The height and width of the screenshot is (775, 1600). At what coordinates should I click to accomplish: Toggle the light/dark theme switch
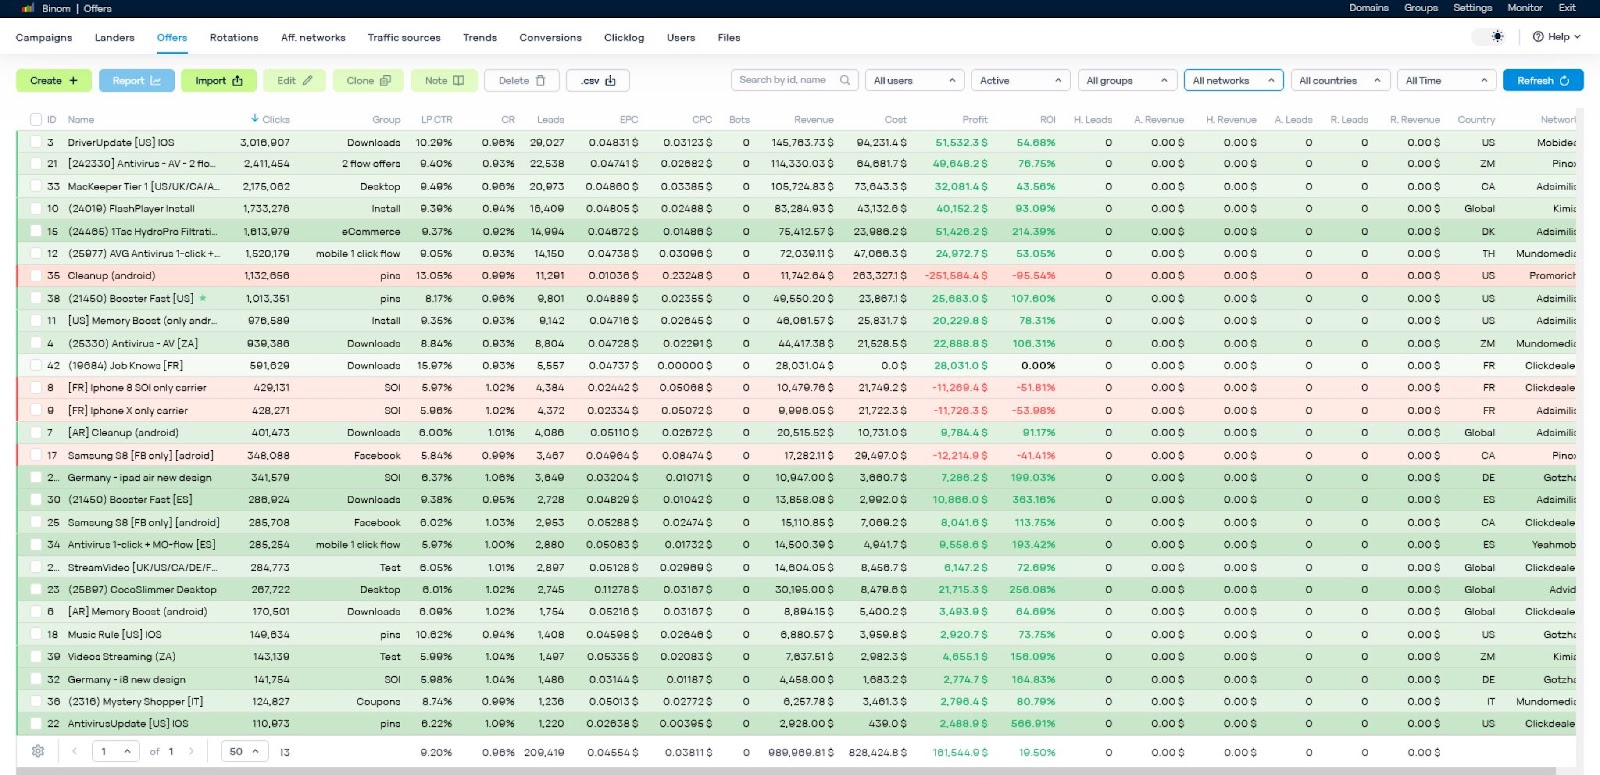click(x=1489, y=37)
